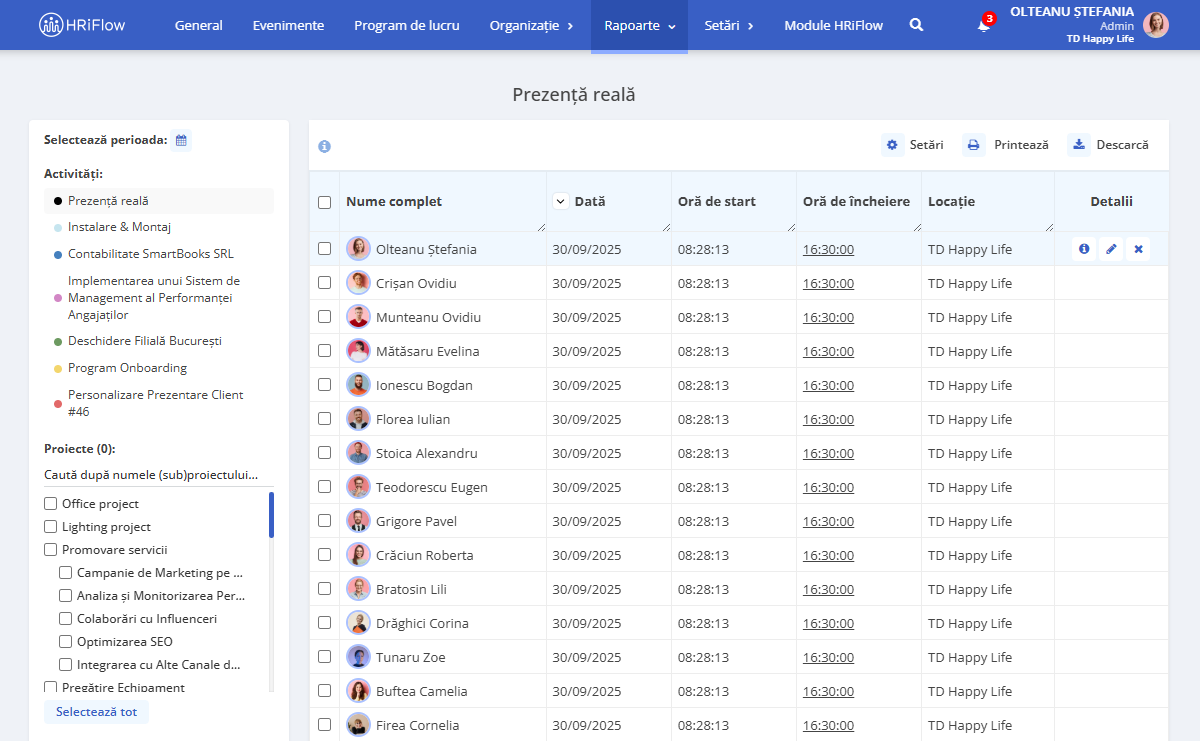Delete Olteanu Ștefania's entry with X icon
1200x741 pixels.
coord(1138,249)
